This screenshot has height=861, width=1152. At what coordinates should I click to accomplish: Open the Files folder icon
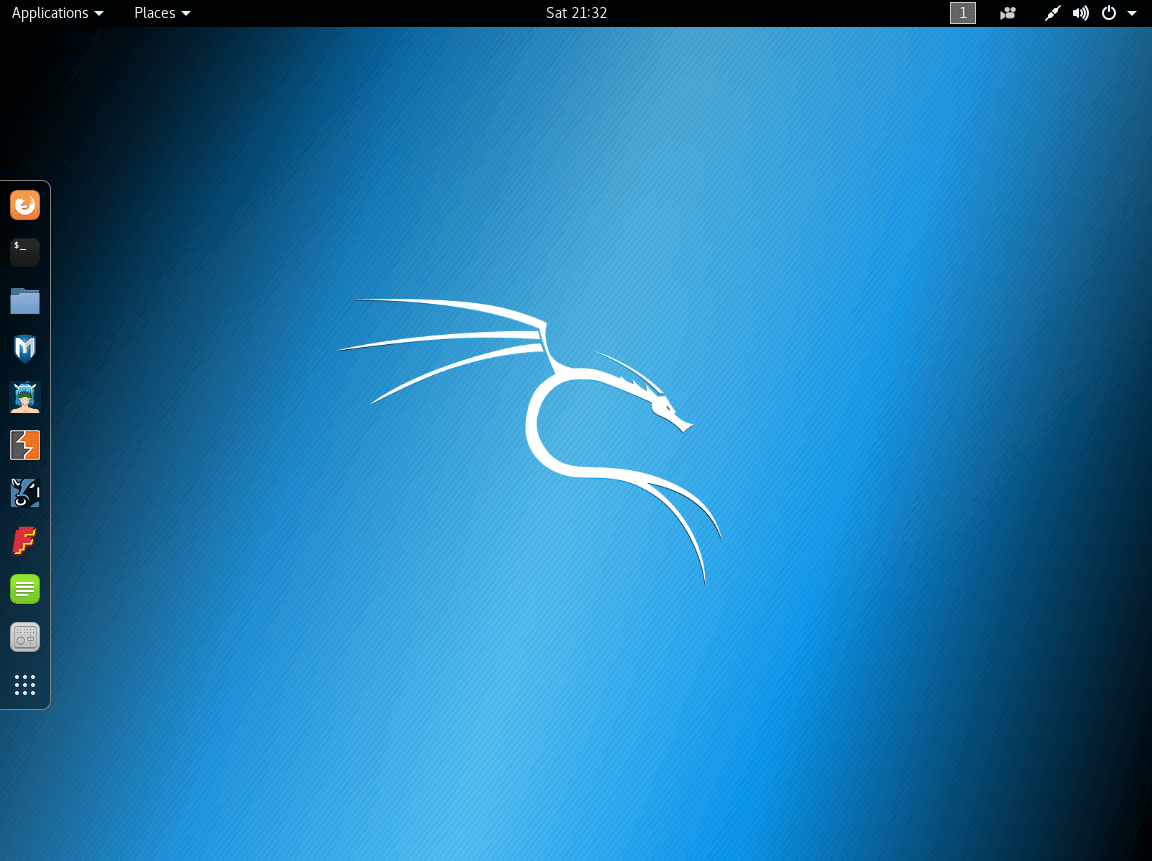(x=25, y=301)
